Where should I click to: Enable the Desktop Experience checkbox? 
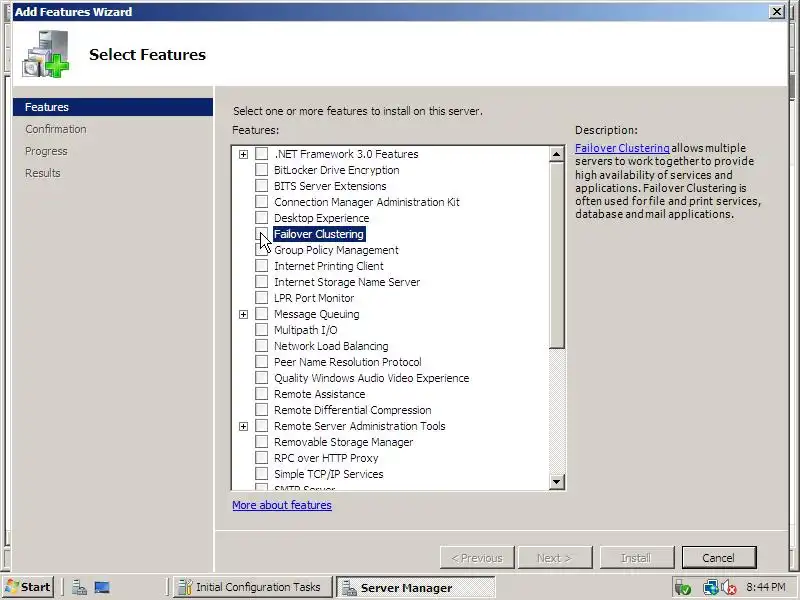tap(261, 218)
